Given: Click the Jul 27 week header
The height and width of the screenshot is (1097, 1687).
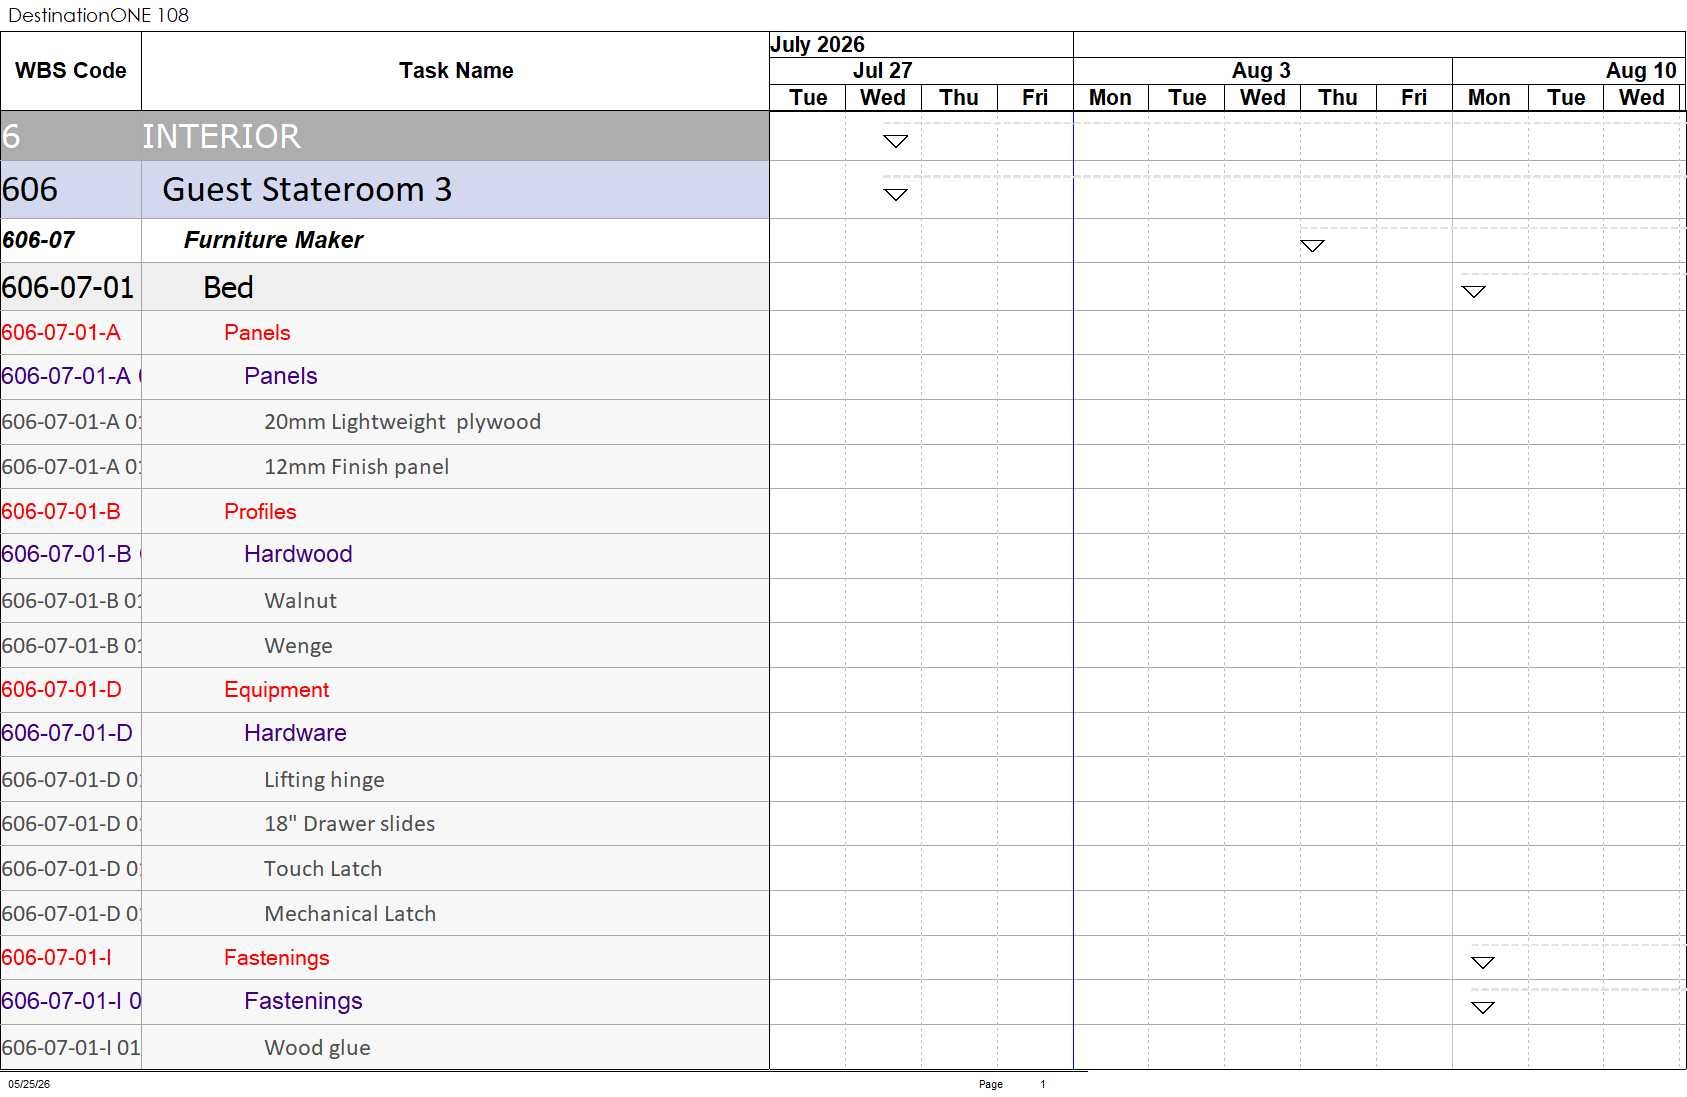Looking at the screenshot, I should pyautogui.click(x=882, y=70).
